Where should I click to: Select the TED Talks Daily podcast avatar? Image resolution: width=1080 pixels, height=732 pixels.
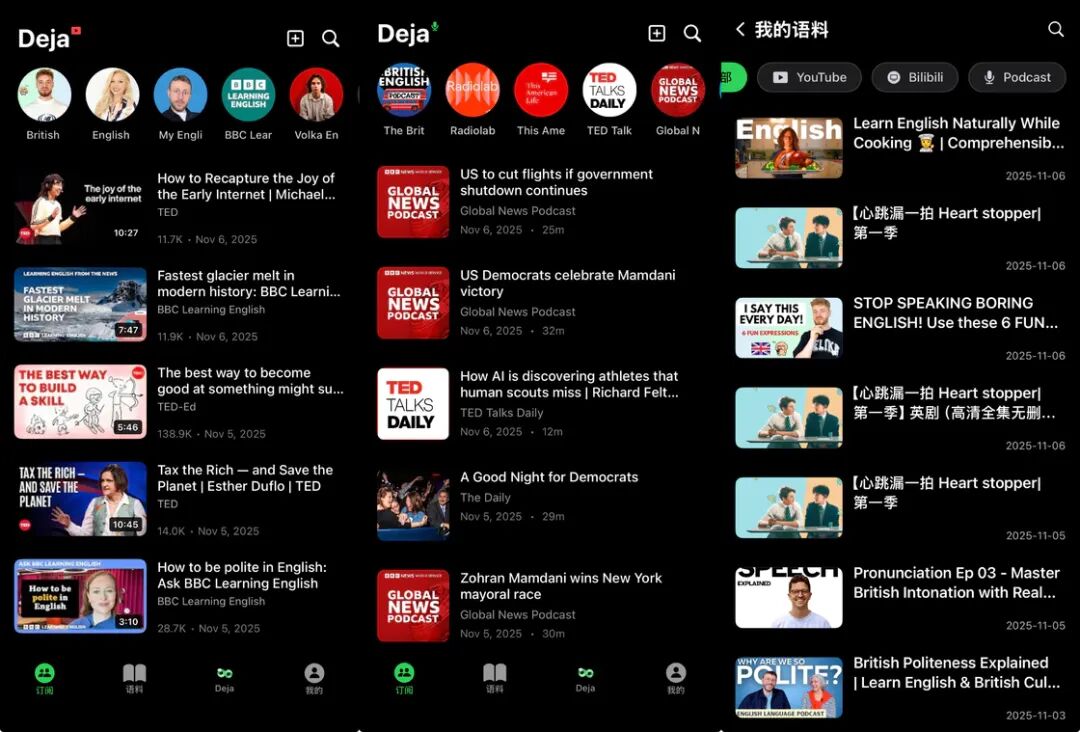coord(609,90)
